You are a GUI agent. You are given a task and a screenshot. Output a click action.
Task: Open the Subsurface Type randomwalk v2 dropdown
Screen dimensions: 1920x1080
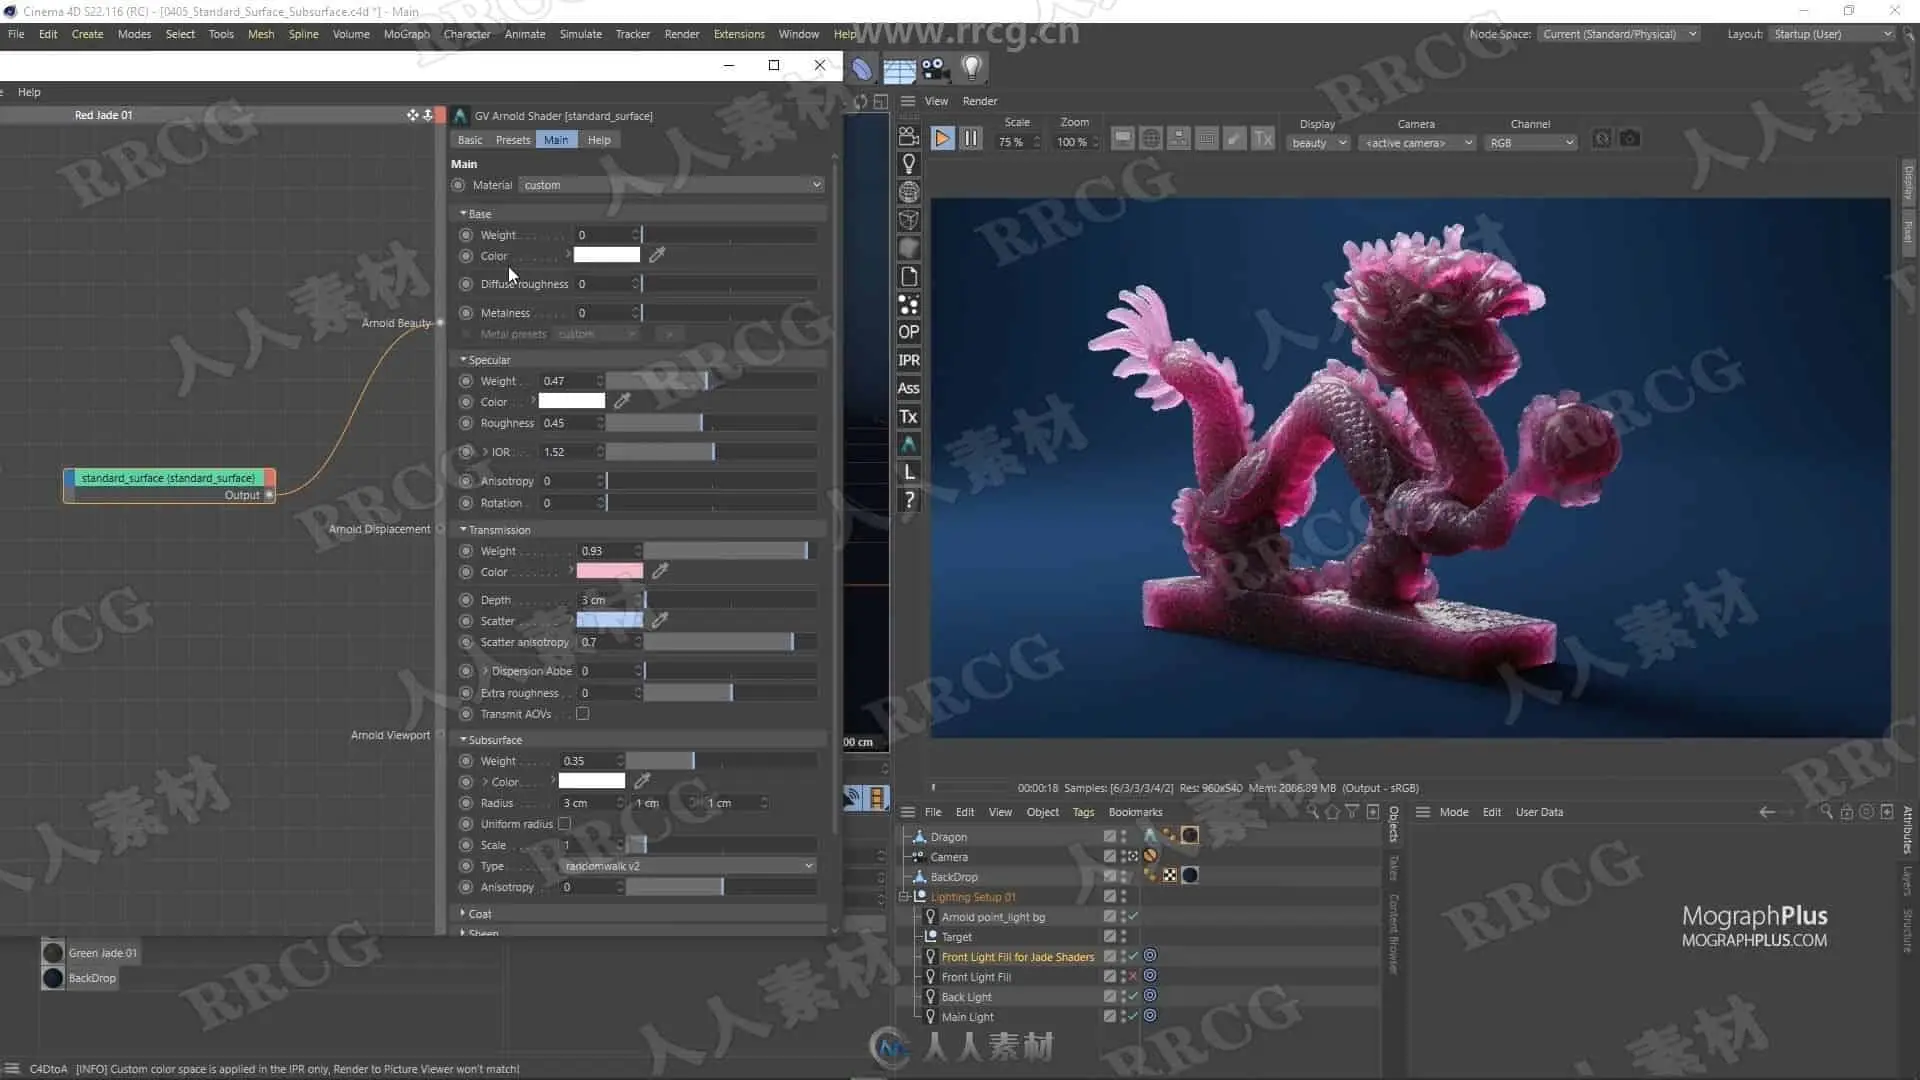pyautogui.click(x=688, y=866)
